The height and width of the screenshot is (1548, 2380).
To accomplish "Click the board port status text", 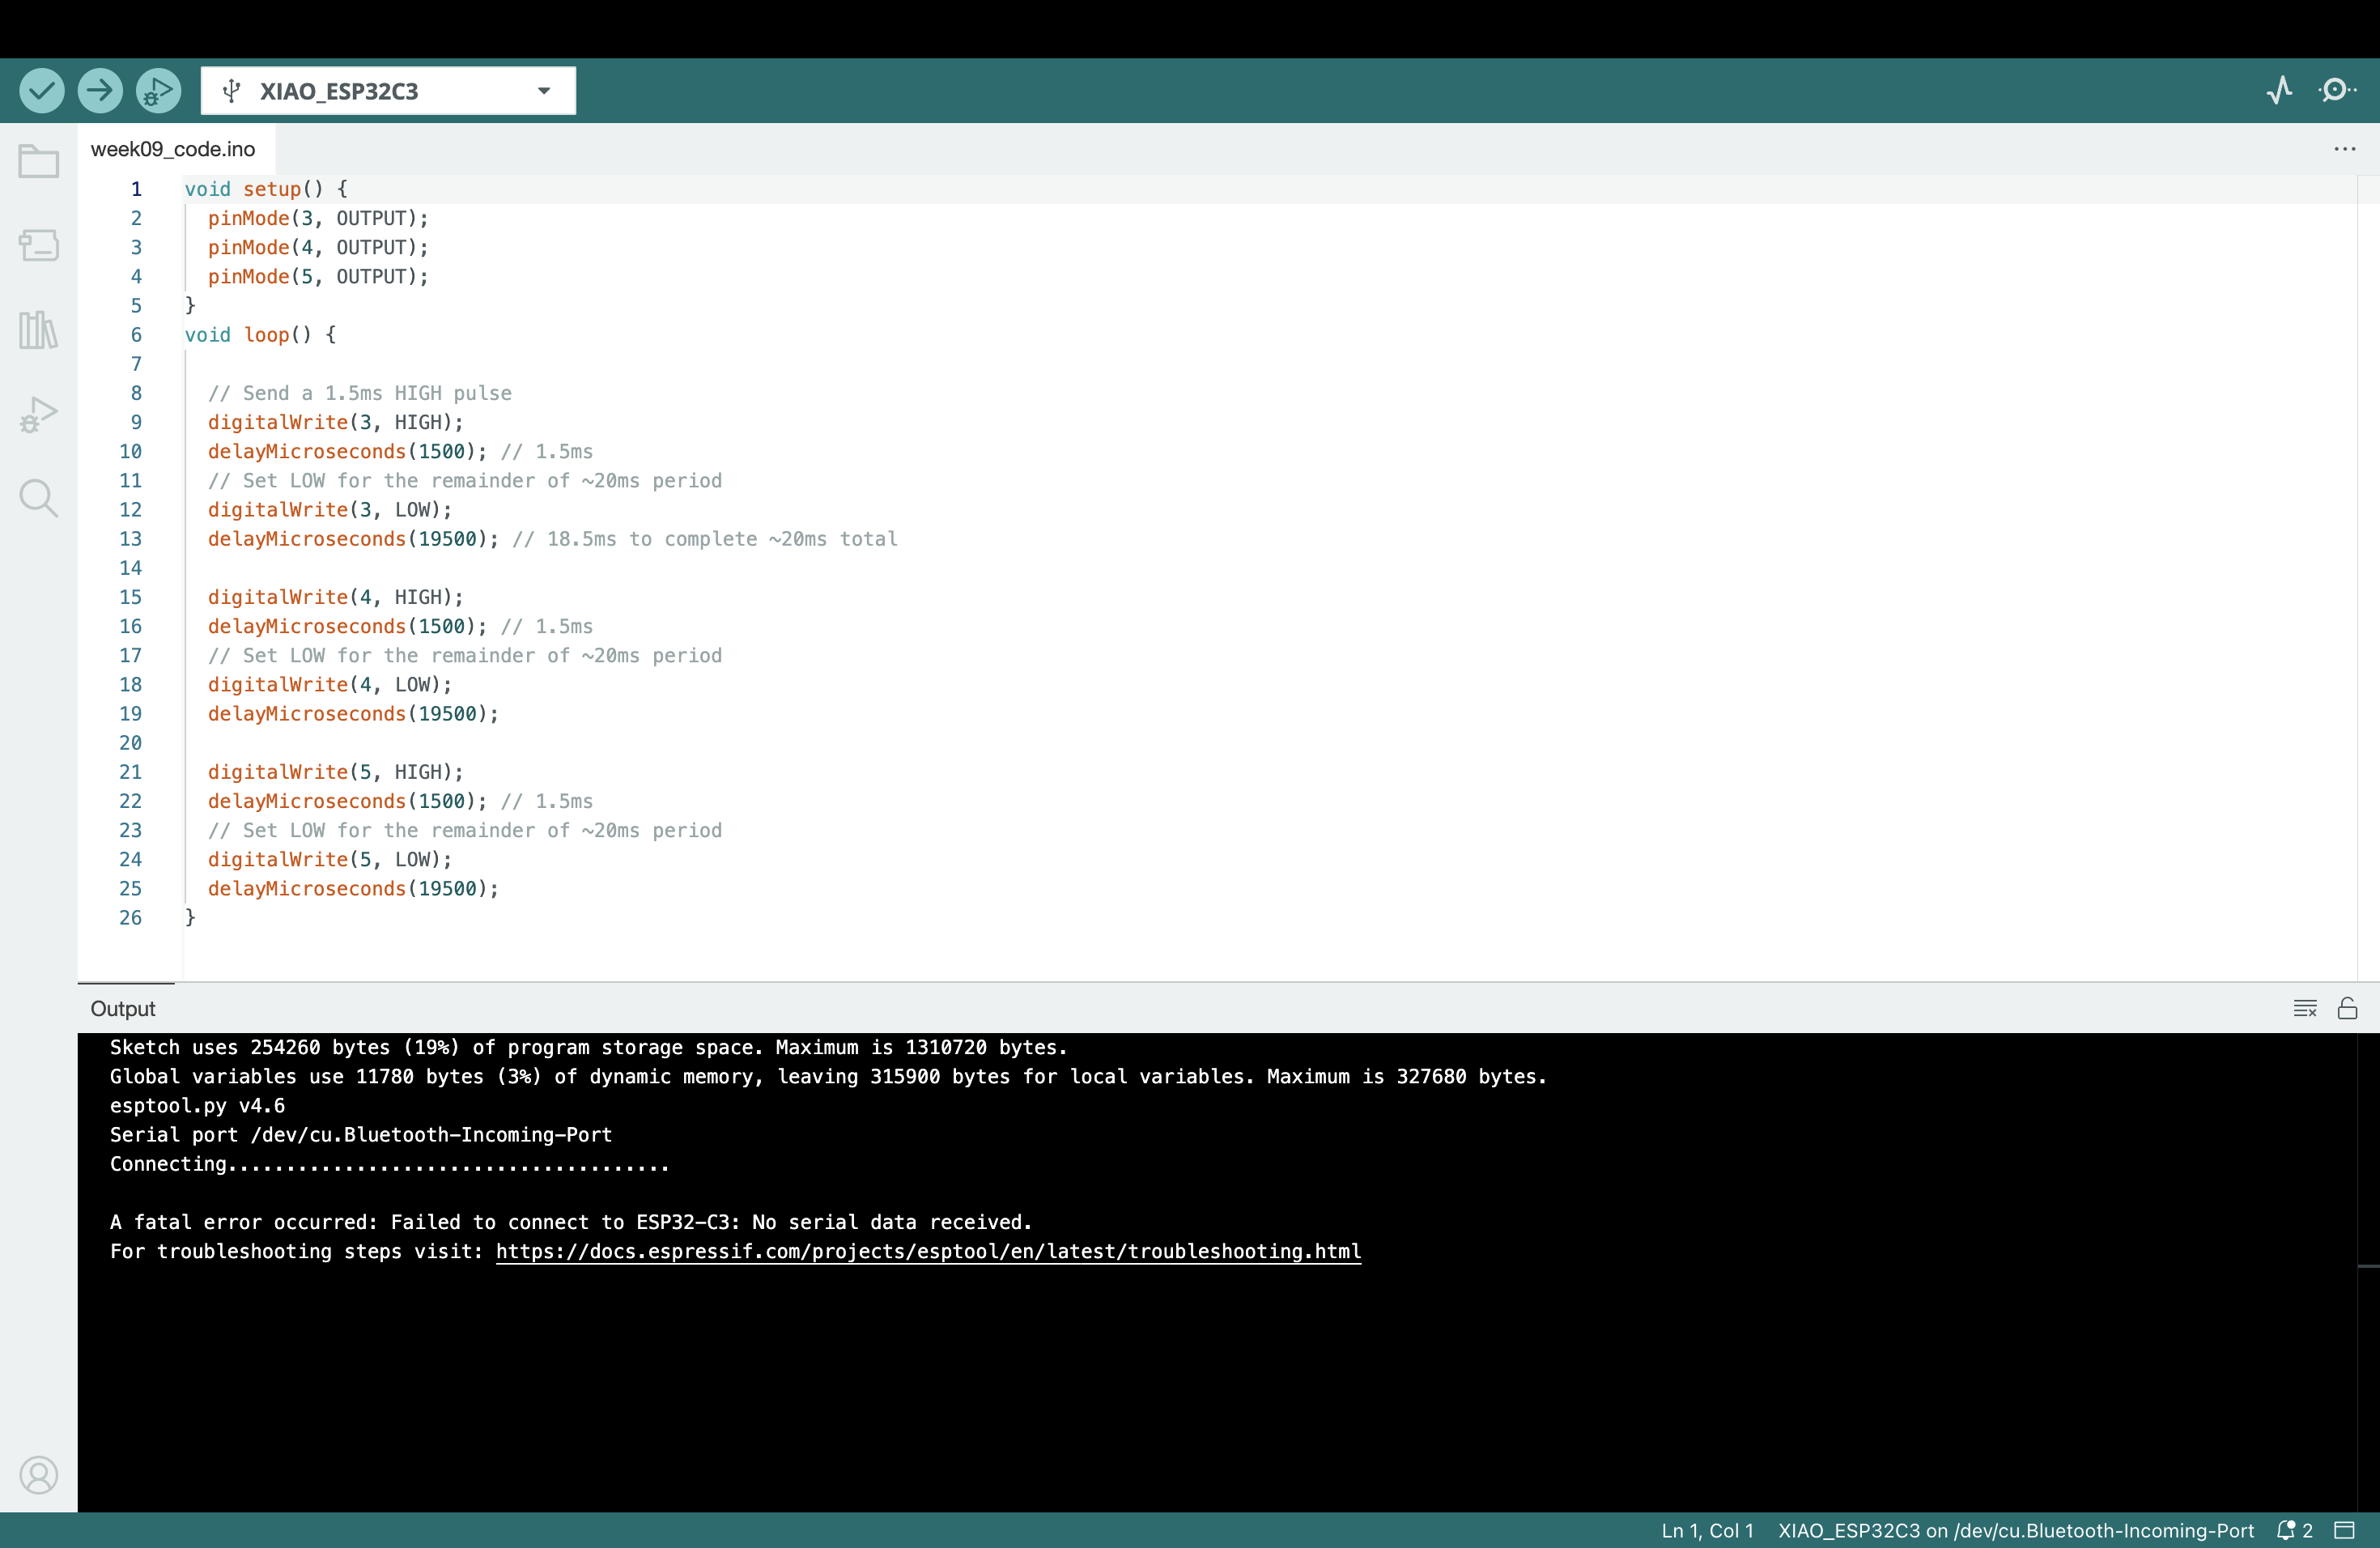I will pos(2015,1530).
